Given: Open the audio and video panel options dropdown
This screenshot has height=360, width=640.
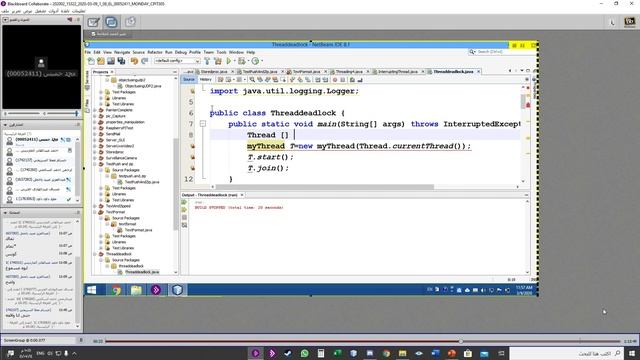Looking at the screenshot, I should click(x=5, y=20).
